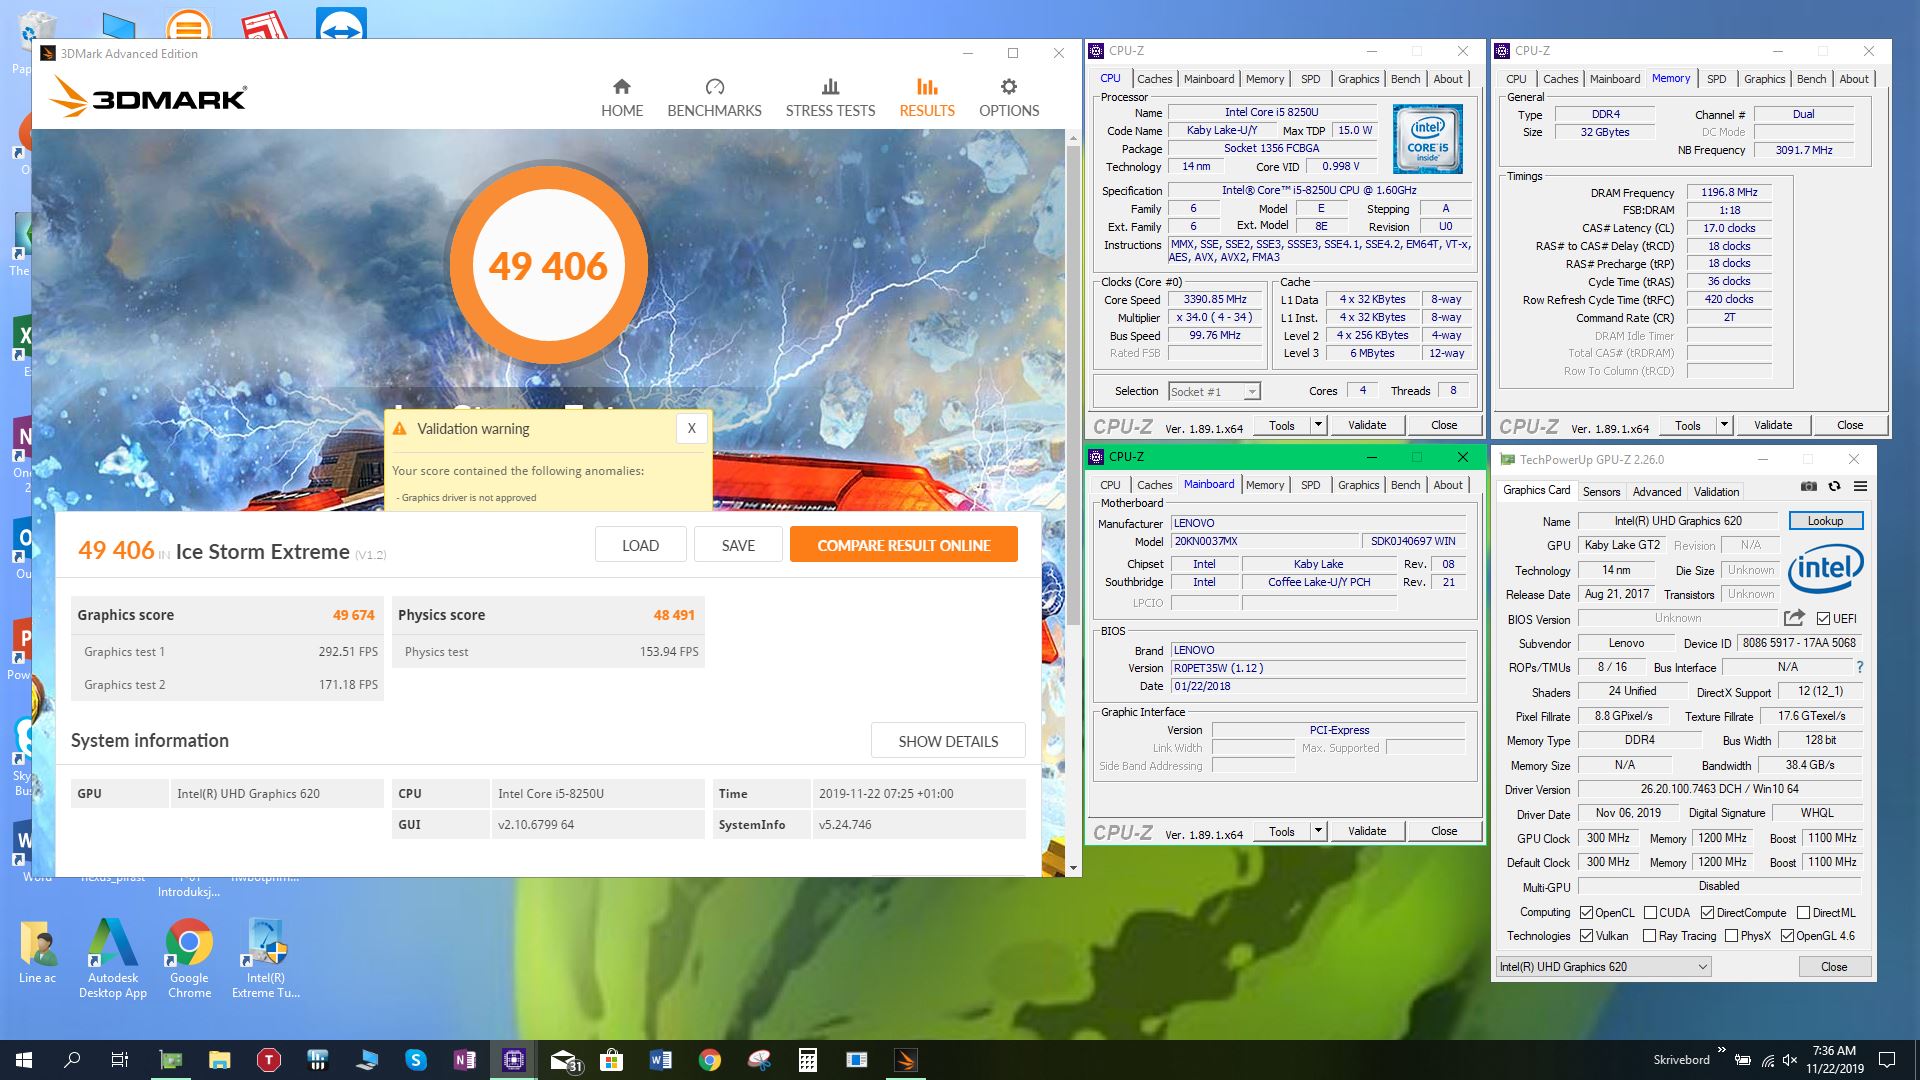Click the 3DMark scrollbar up arrow

[1074, 138]
